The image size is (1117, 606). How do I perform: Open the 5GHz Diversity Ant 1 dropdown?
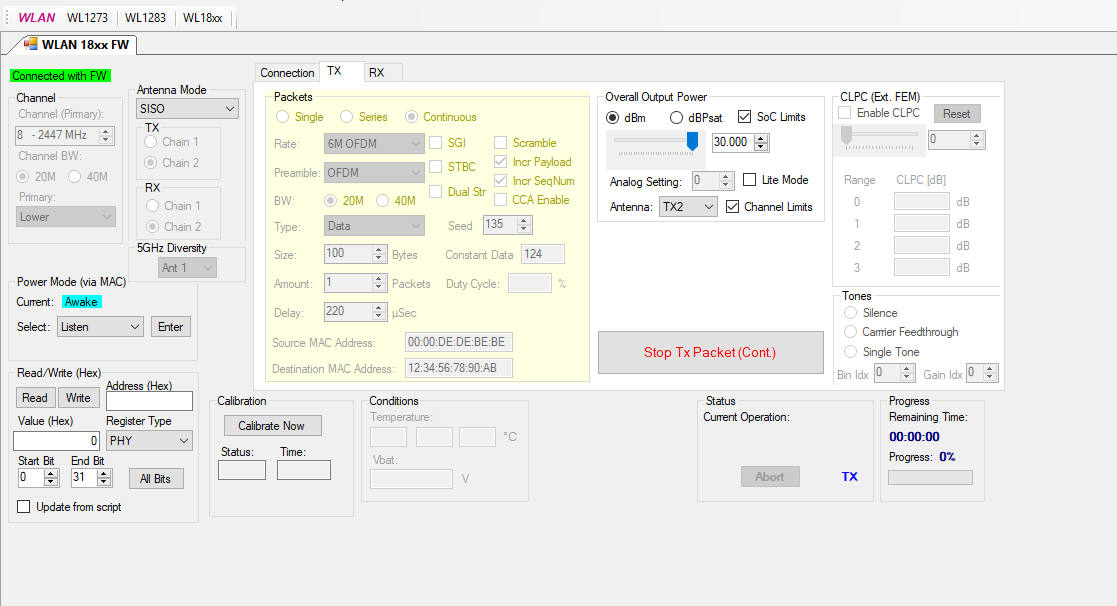pos(187,268)
